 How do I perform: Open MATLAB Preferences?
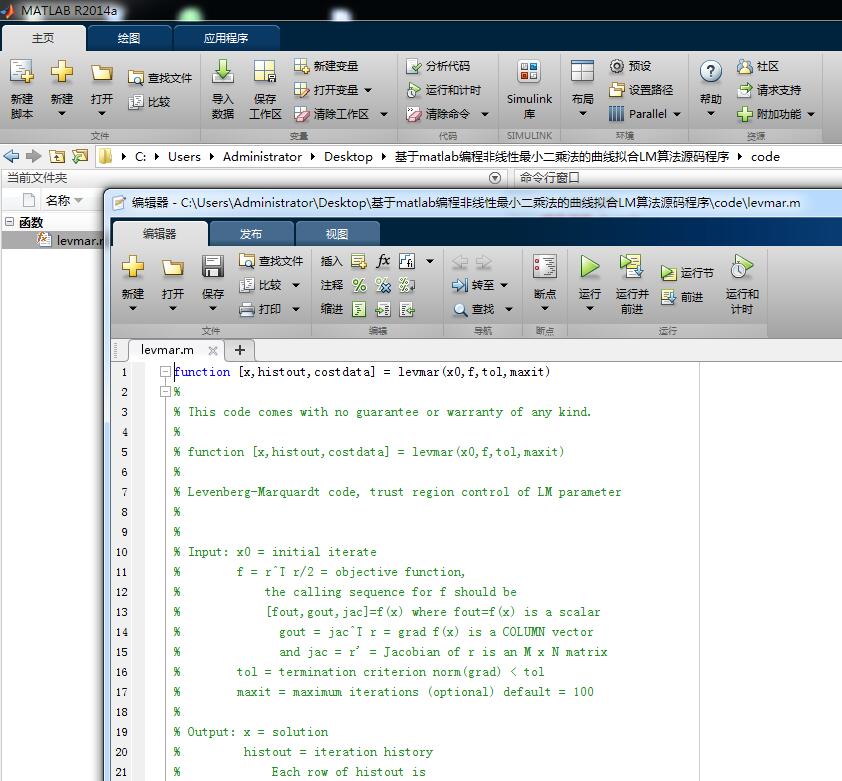[631, 66]
